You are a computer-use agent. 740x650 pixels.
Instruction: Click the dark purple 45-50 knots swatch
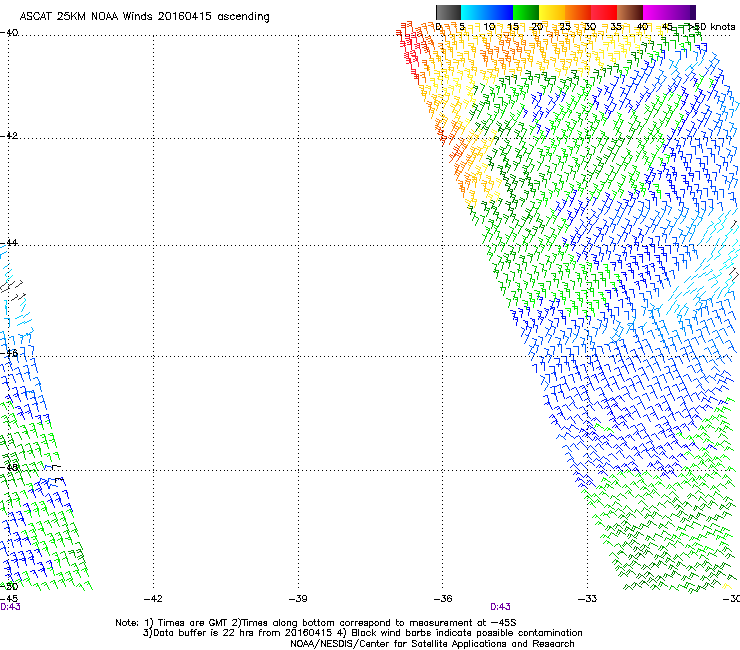click(682, 12)
